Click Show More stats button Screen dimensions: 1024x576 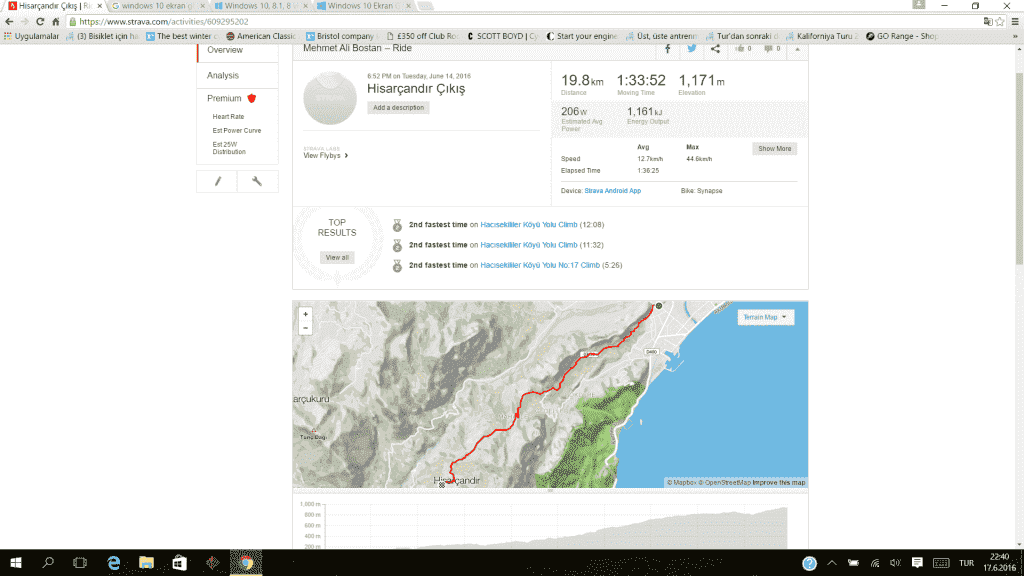click(x=774, y=148)
